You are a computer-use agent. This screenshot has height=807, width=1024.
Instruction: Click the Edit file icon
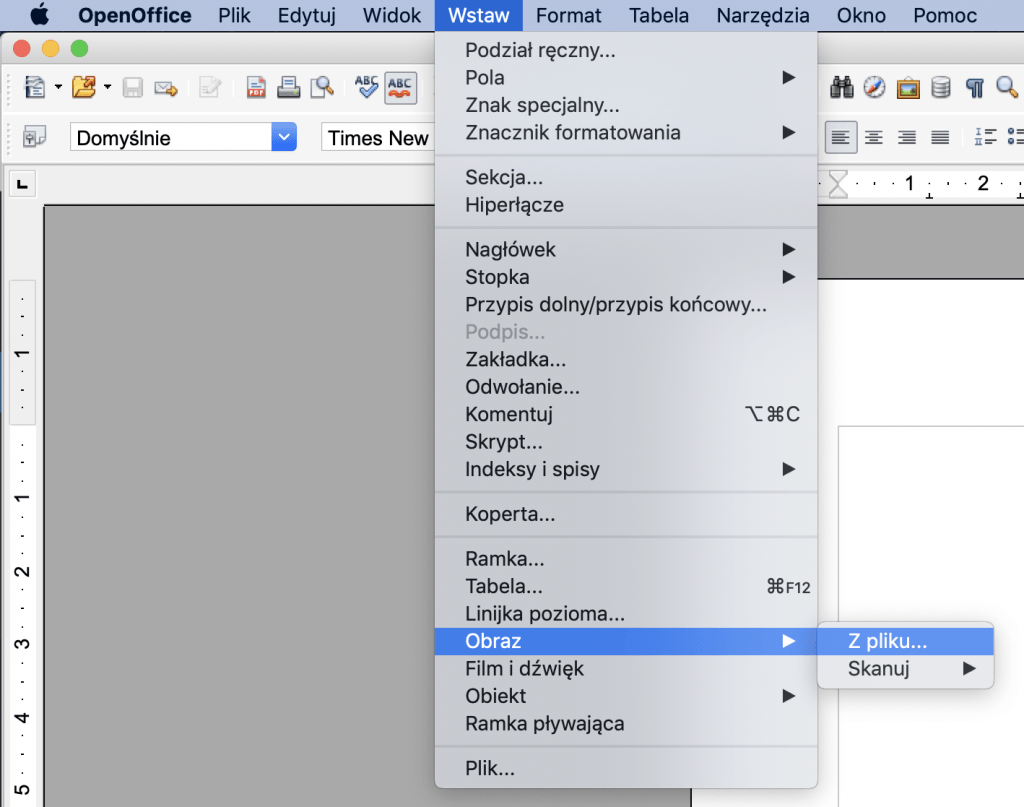tap(210, 87)
